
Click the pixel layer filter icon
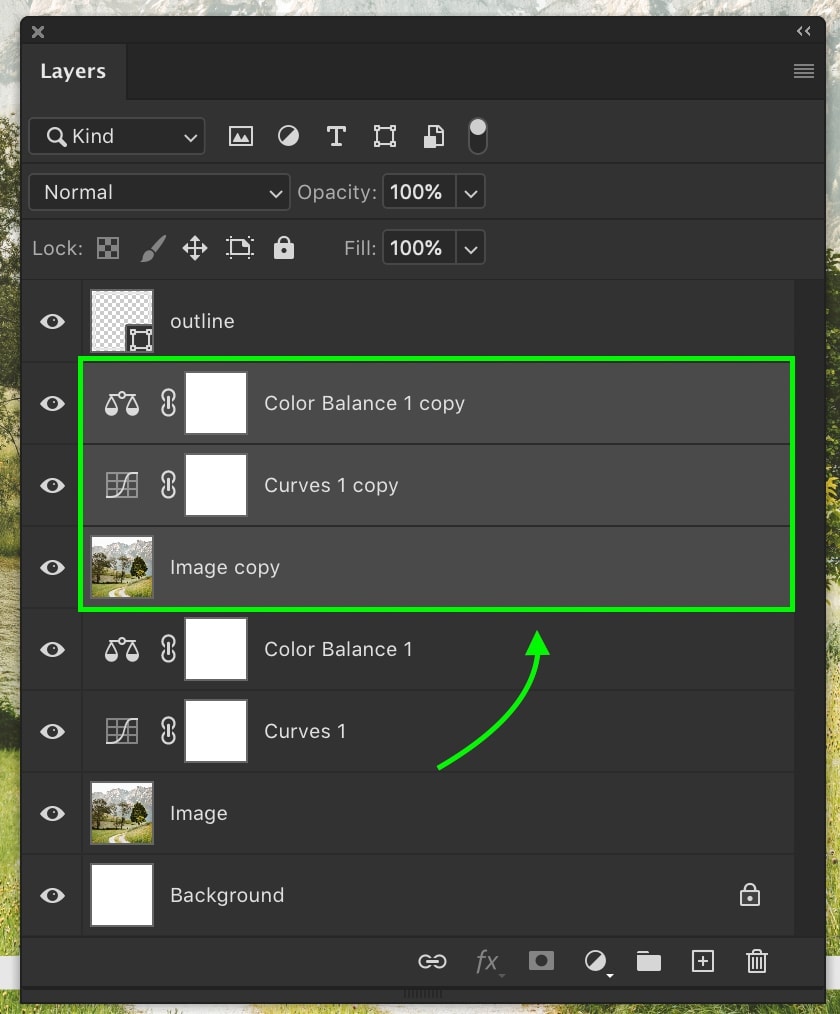[x=241, y=136]
